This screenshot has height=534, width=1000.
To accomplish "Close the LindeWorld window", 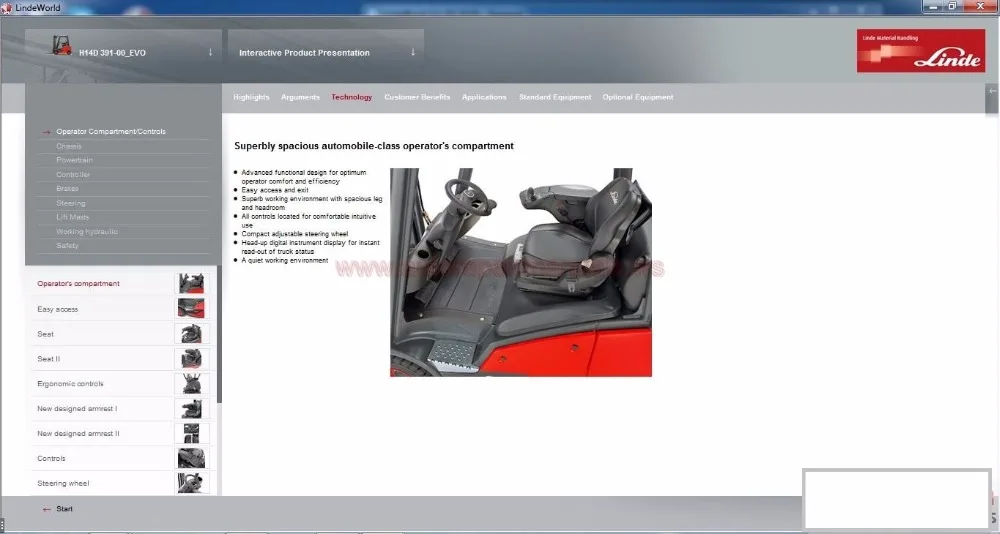I will (981, 6).
